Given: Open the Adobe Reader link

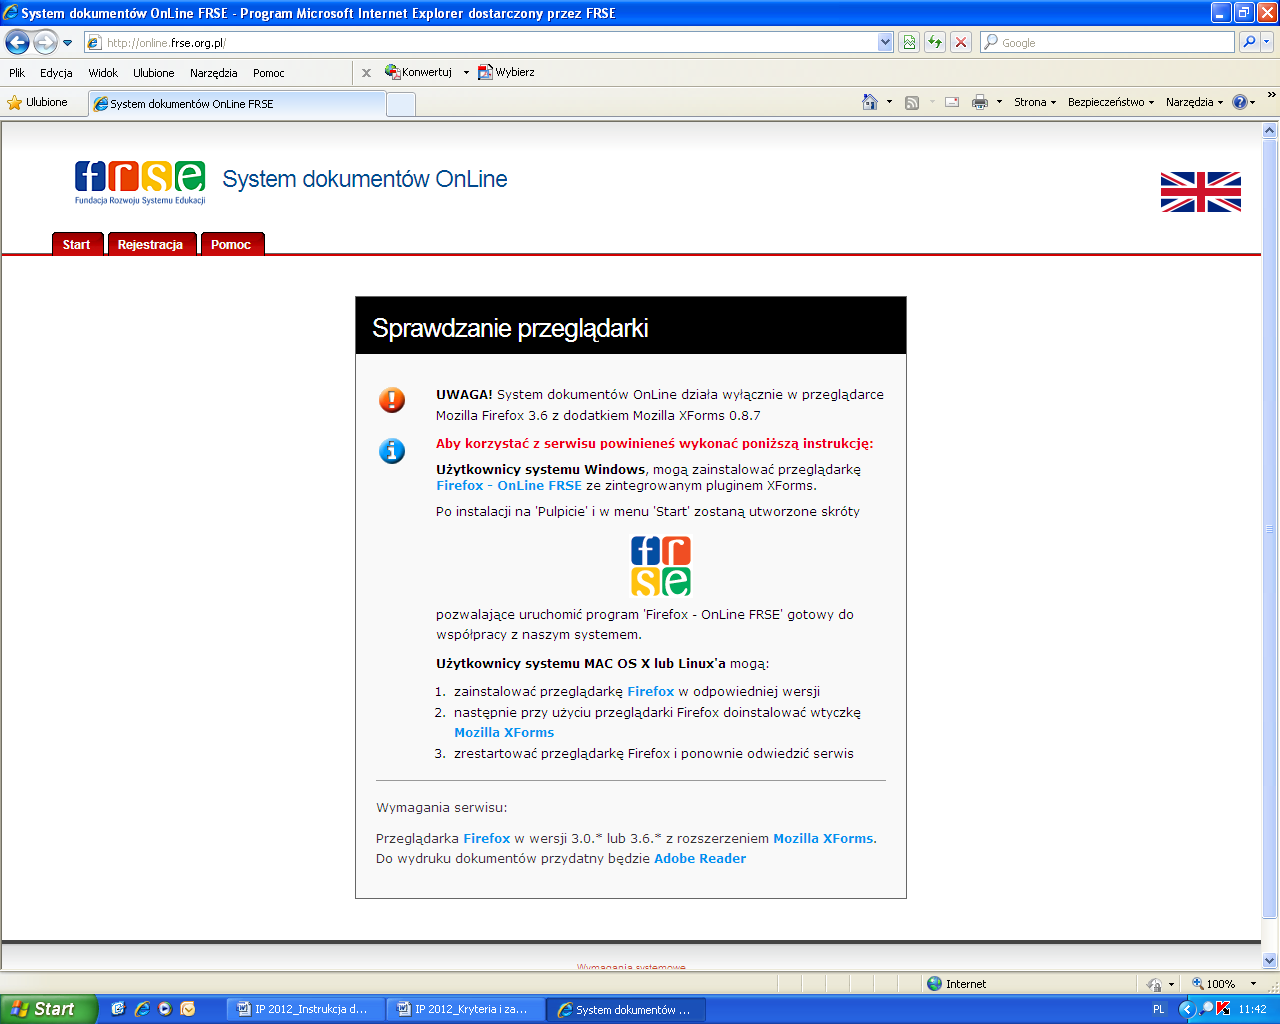Looking at the screenshot, I should click(x=700, y=858).
